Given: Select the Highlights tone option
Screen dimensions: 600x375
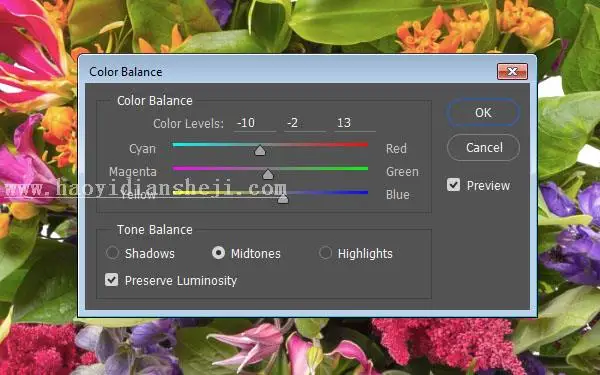Looking at the screenshot, I should pyautogui.click(x=325, y=253).
